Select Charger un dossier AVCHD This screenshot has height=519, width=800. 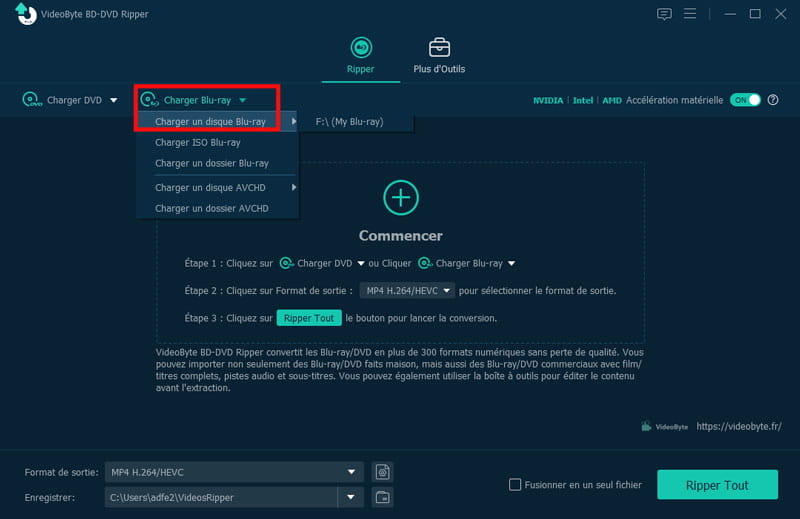[212, 208]
